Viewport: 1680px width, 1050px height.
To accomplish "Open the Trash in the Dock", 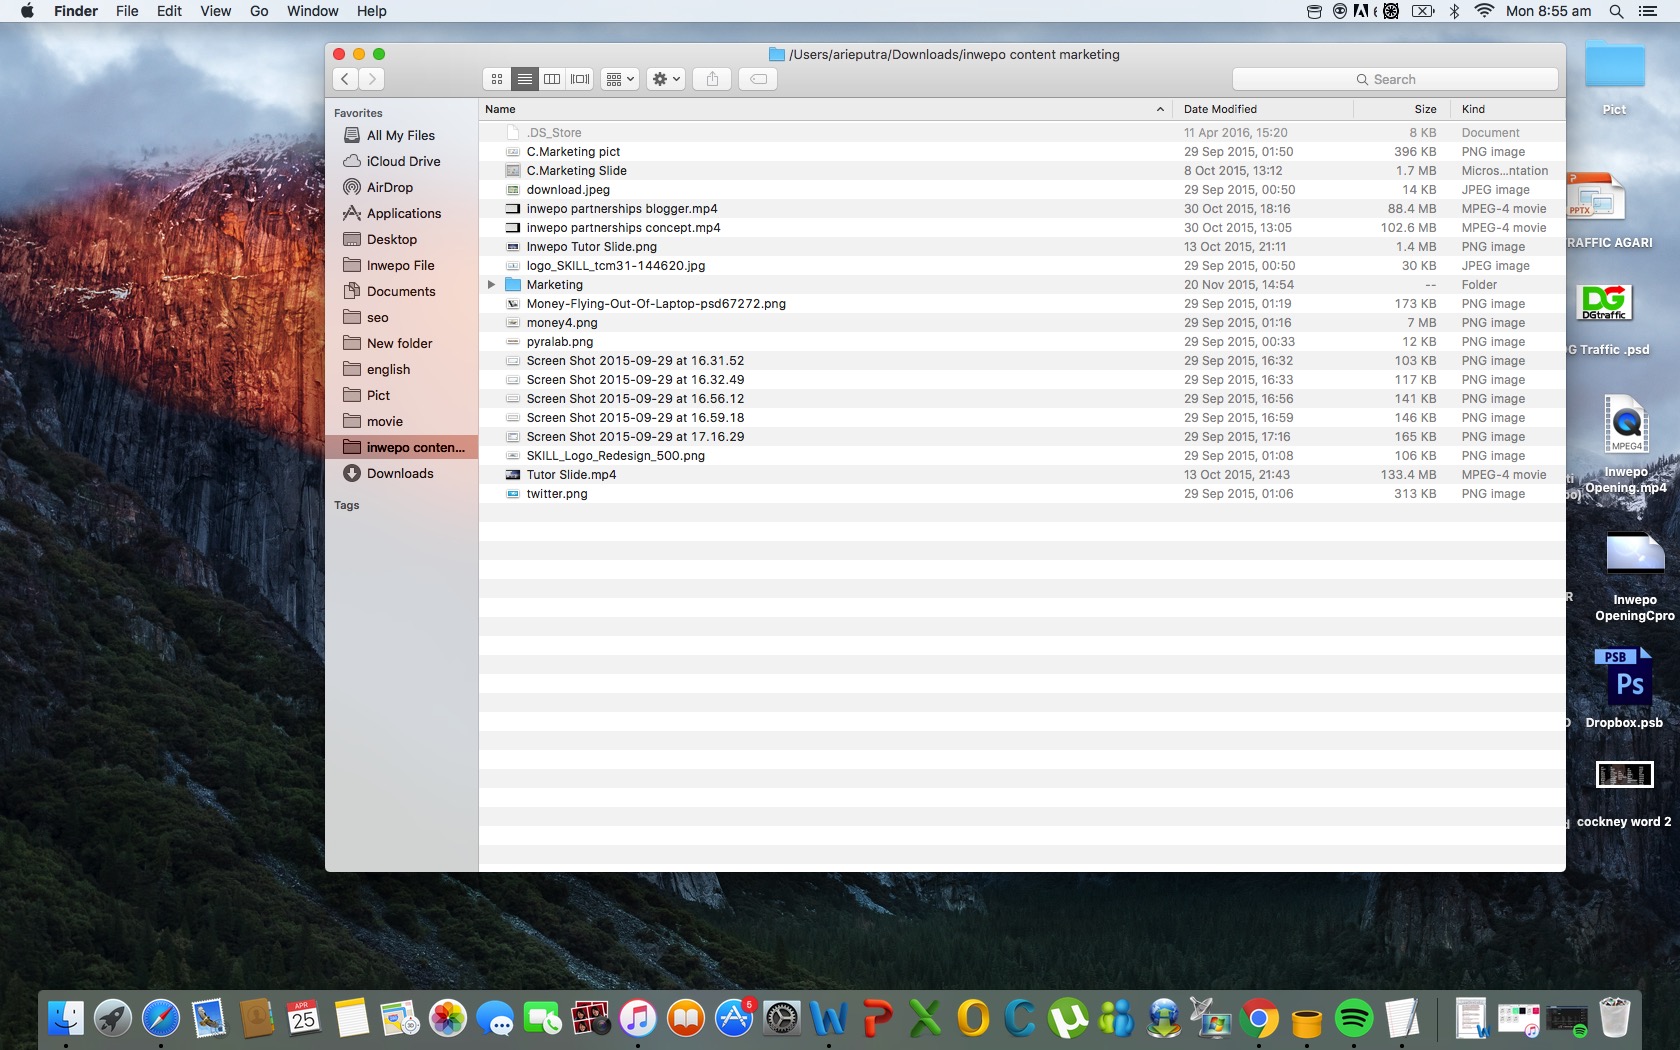I will tap(1615, 1019).
